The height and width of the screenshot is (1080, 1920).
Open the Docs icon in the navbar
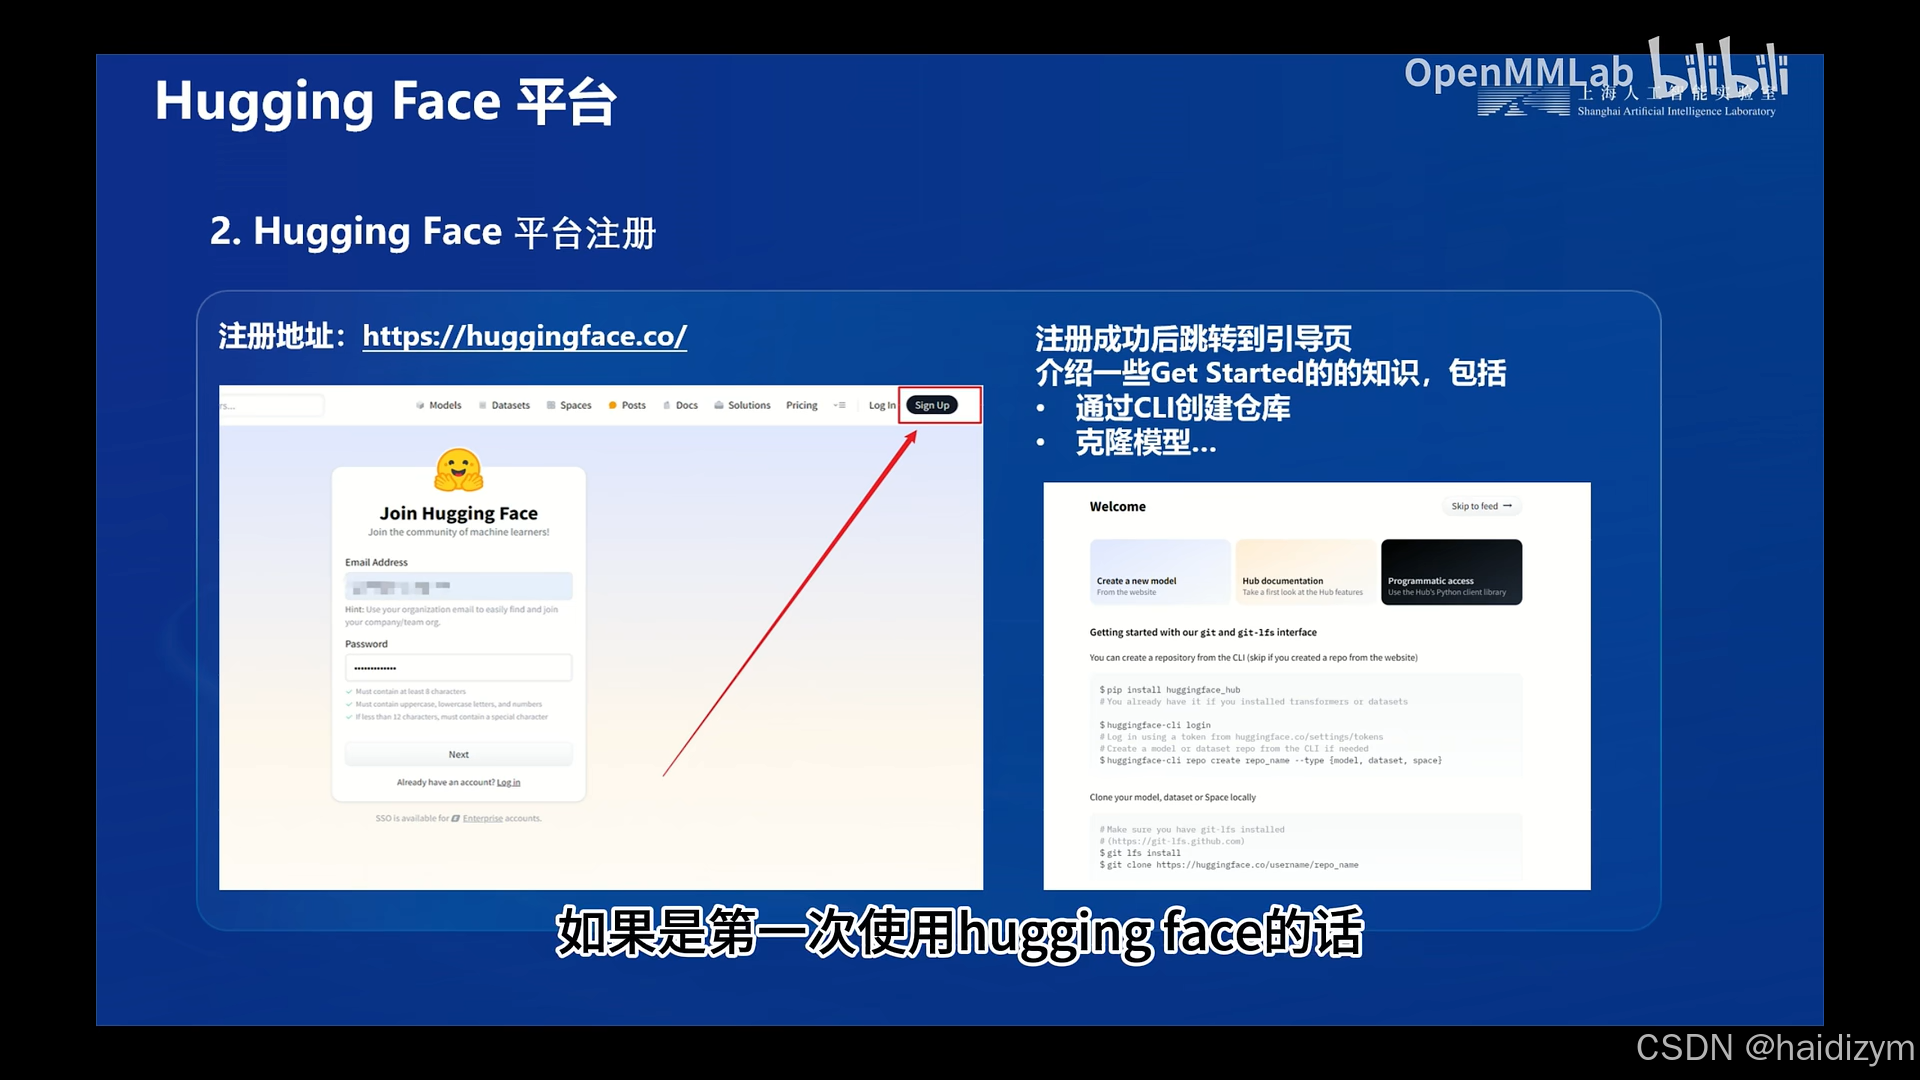tap(666, 405)
